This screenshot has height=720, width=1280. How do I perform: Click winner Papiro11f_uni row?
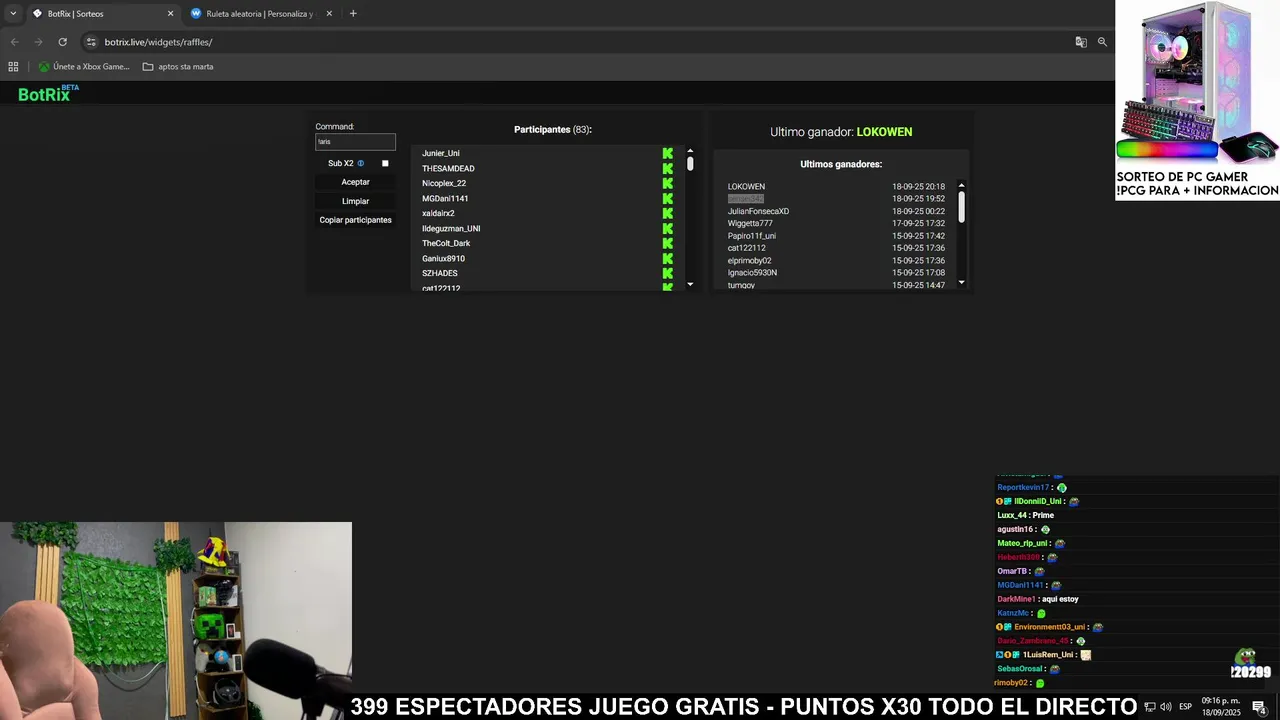(836, 236)
